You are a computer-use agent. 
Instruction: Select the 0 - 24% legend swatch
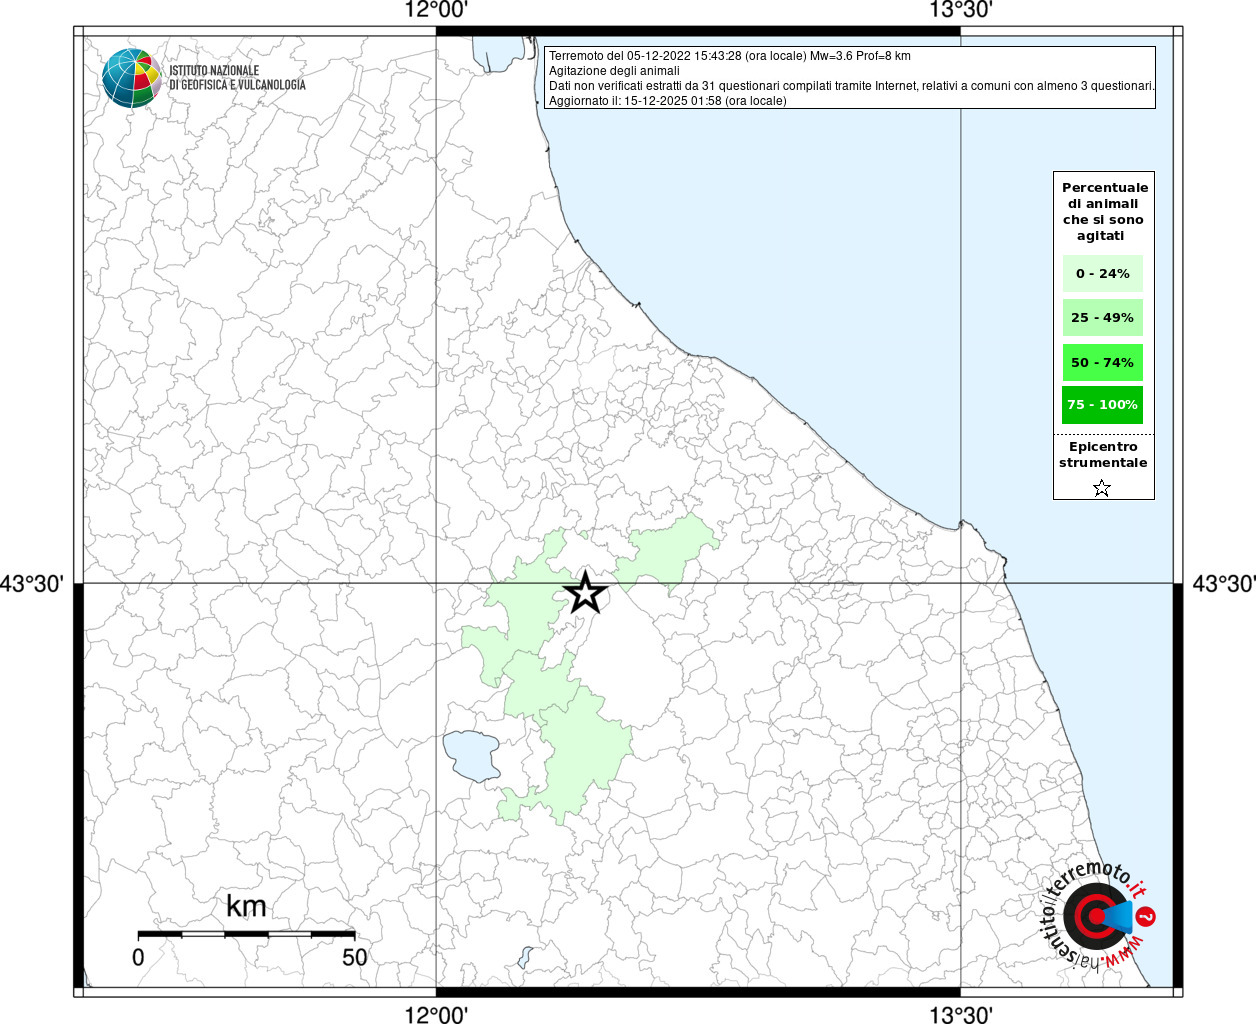tap(1102, 274)
